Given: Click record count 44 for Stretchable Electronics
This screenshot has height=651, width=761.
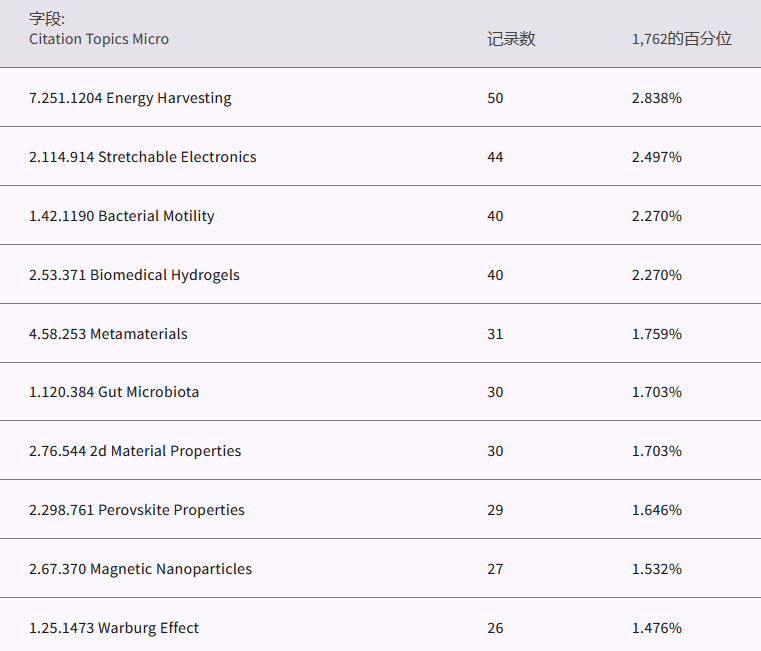Looking at the screenshot, I should click(x=495, y=157).
